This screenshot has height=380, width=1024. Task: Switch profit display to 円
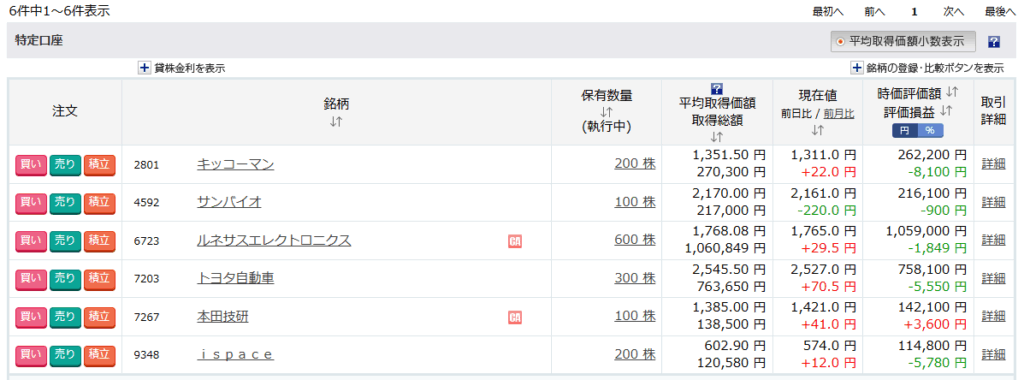click(x=904, y=131)
